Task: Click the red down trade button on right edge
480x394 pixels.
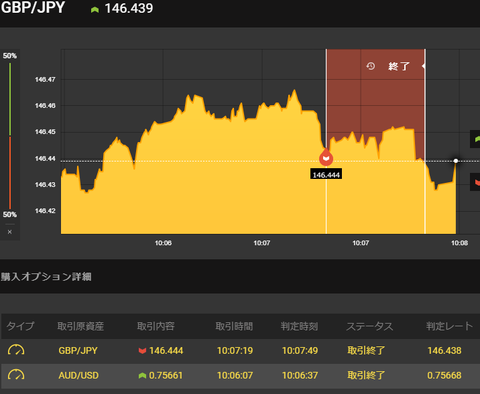Action: (x=475, y=182)
